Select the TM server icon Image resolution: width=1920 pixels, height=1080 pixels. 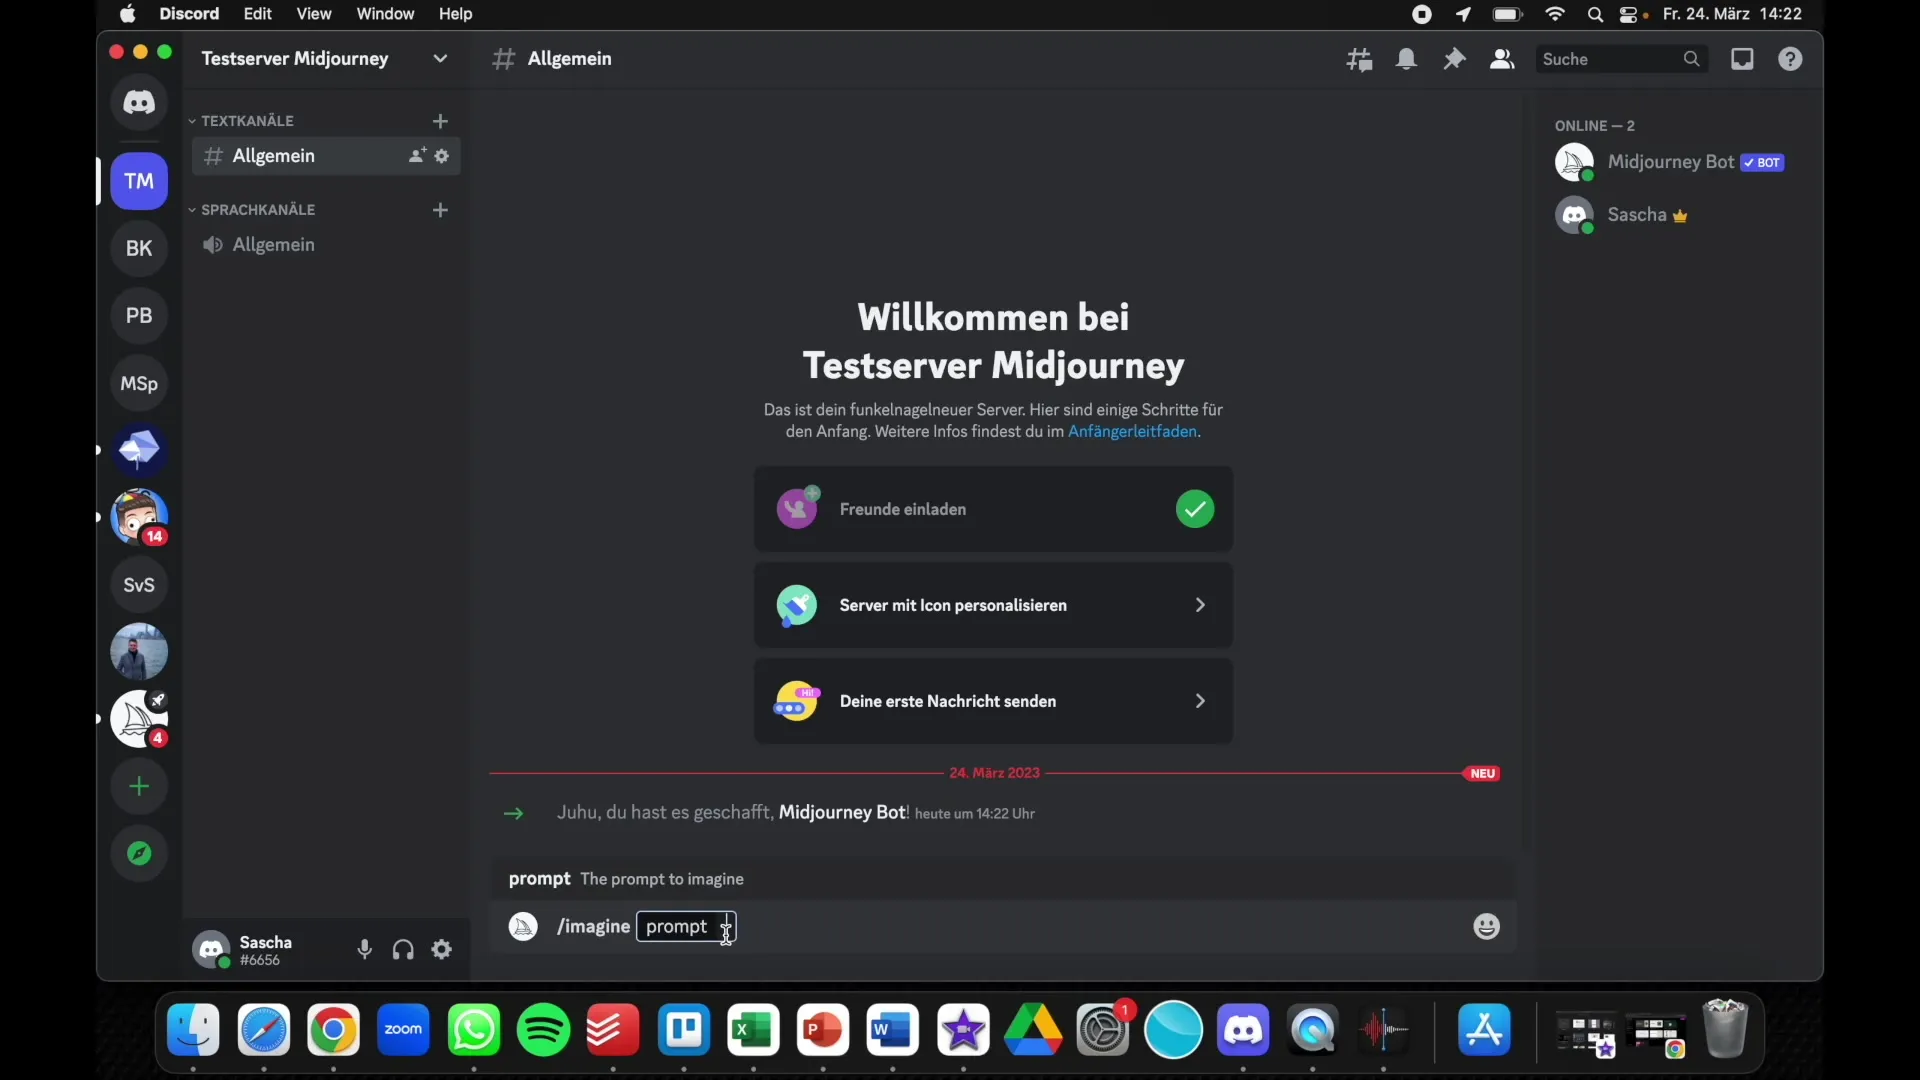pos(139,181)
